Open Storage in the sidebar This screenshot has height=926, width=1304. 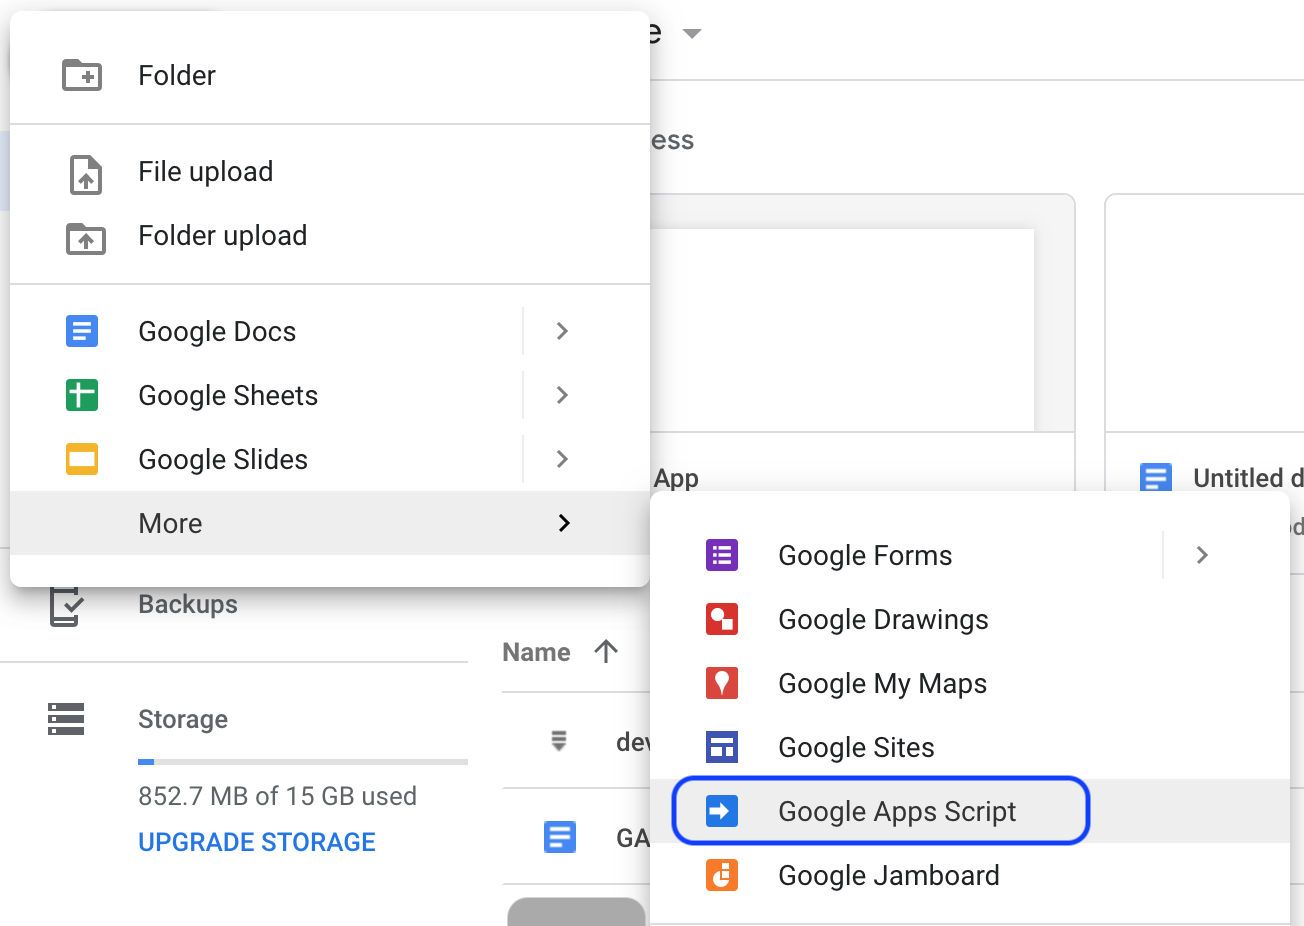pyautogui.click(x=183, y=719)
